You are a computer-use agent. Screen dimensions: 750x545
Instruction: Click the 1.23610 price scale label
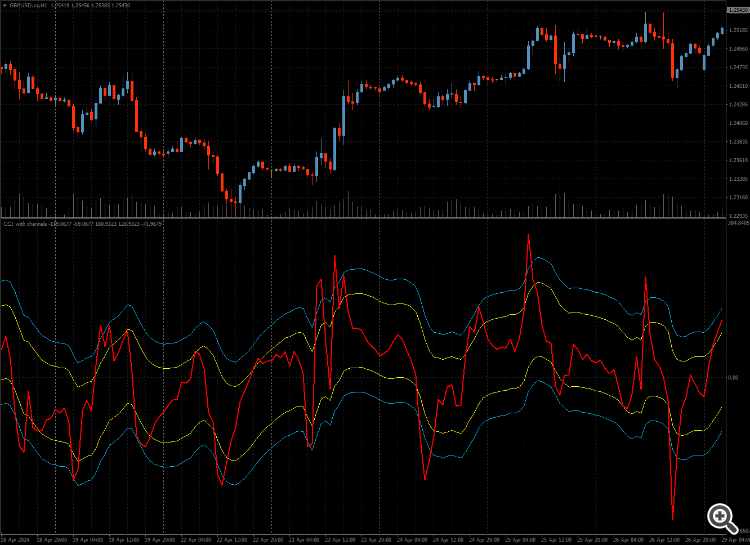(738, 160)
